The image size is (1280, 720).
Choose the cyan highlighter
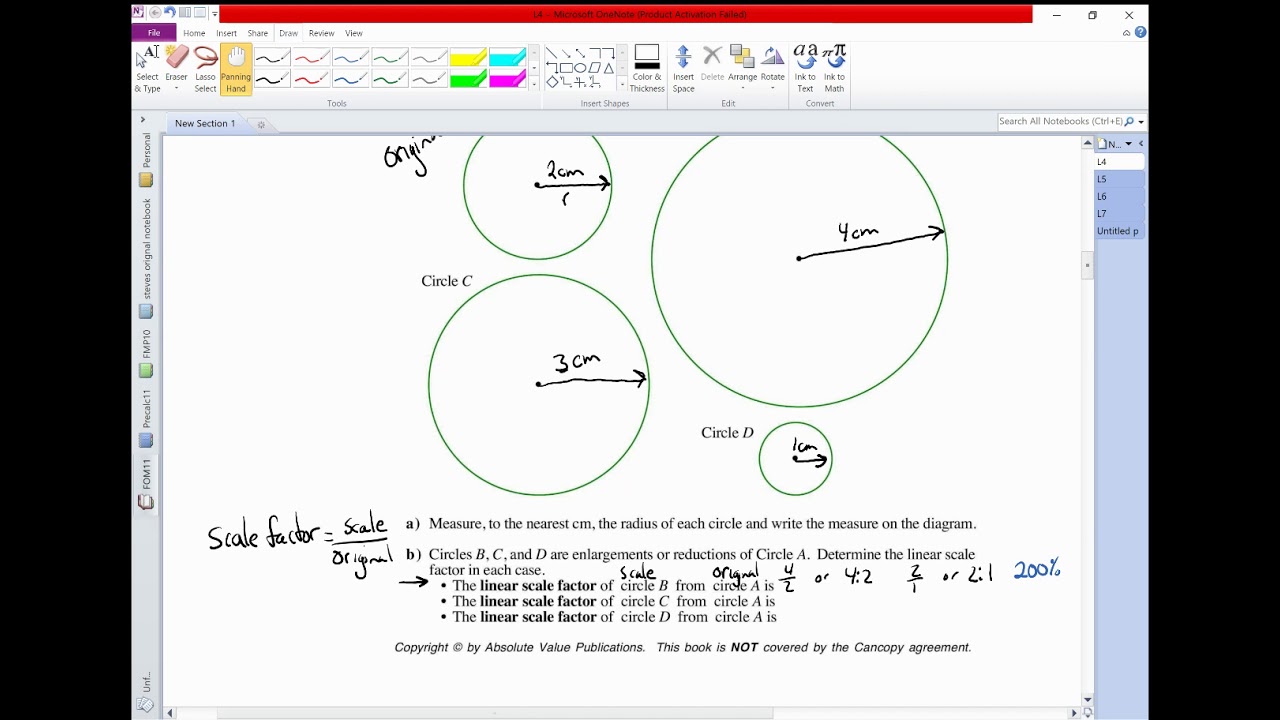(507, 58)
